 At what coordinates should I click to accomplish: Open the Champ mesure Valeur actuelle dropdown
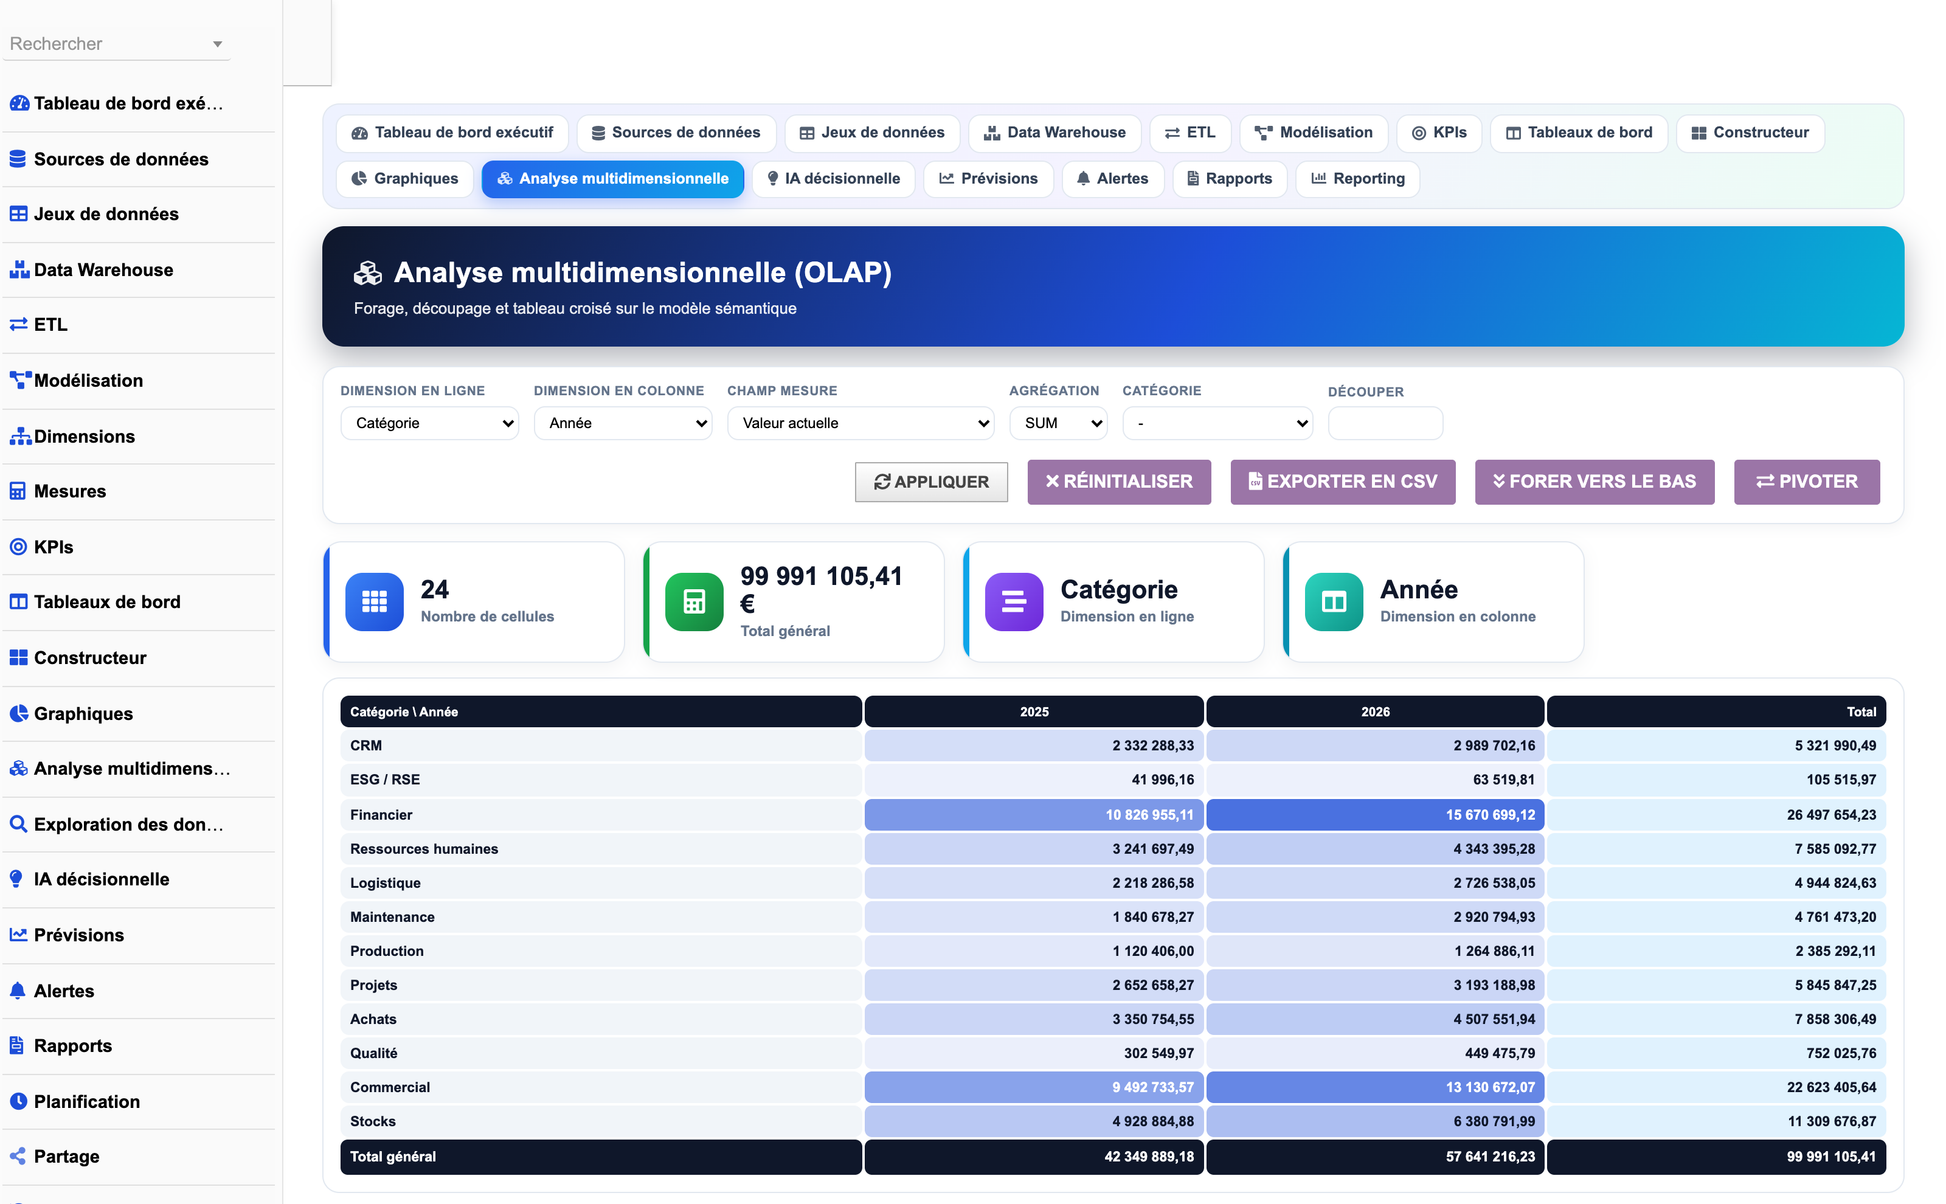point(861,423)
